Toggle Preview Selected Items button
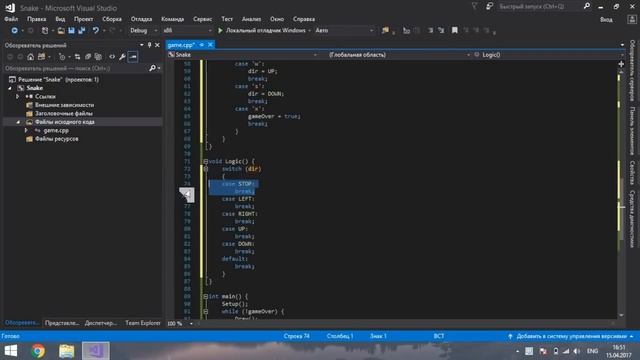 133,57
